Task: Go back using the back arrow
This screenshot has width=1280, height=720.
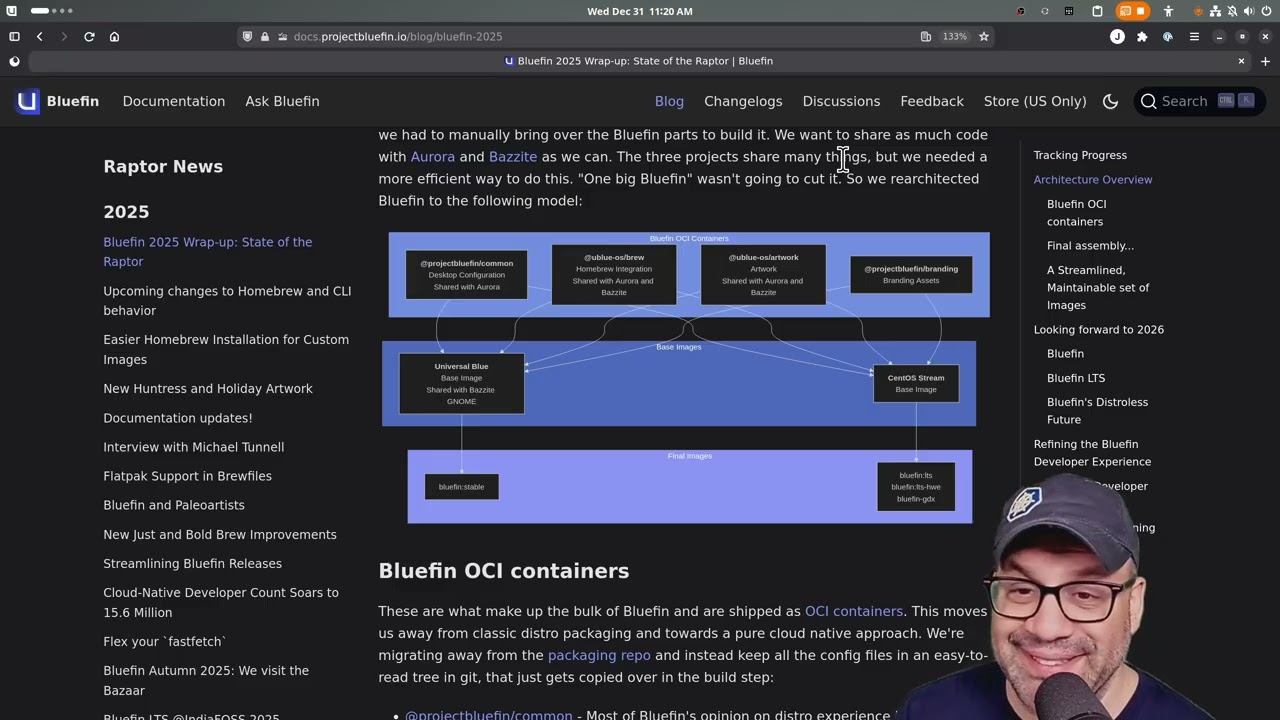Action: (39, 37)
